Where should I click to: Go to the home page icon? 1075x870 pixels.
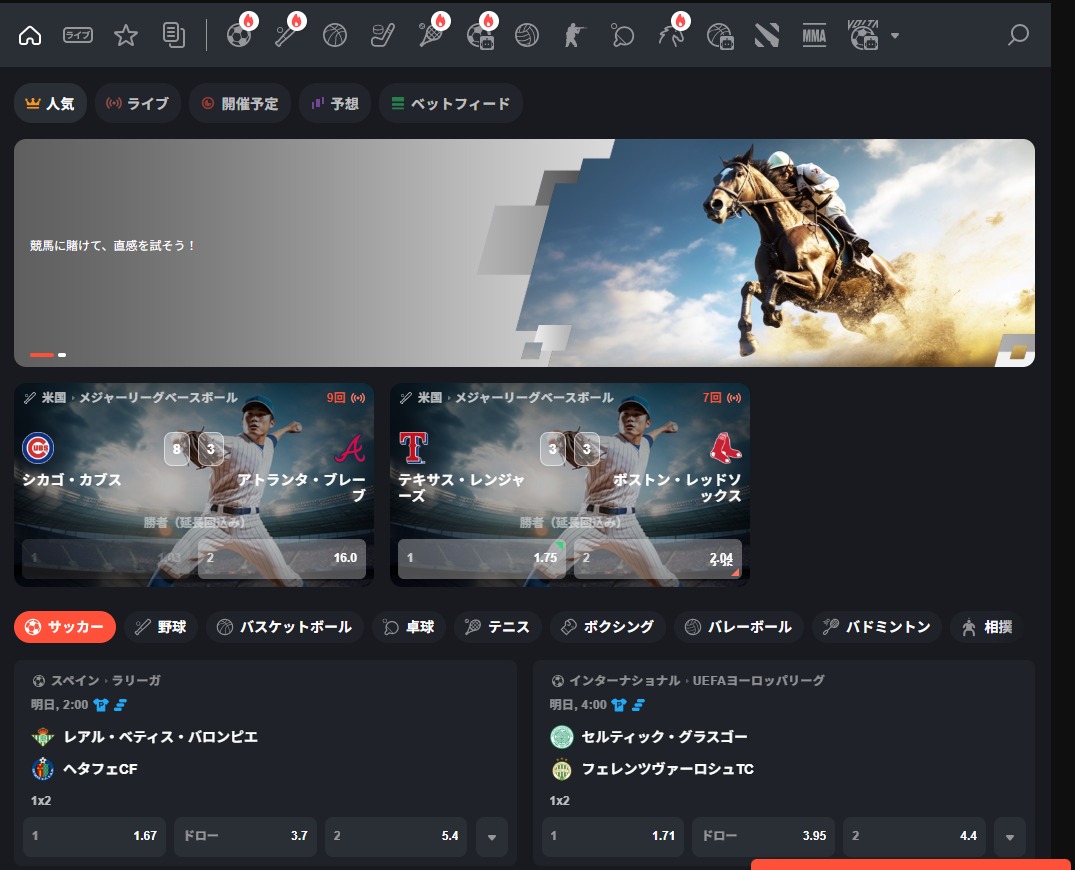(29, 35)
